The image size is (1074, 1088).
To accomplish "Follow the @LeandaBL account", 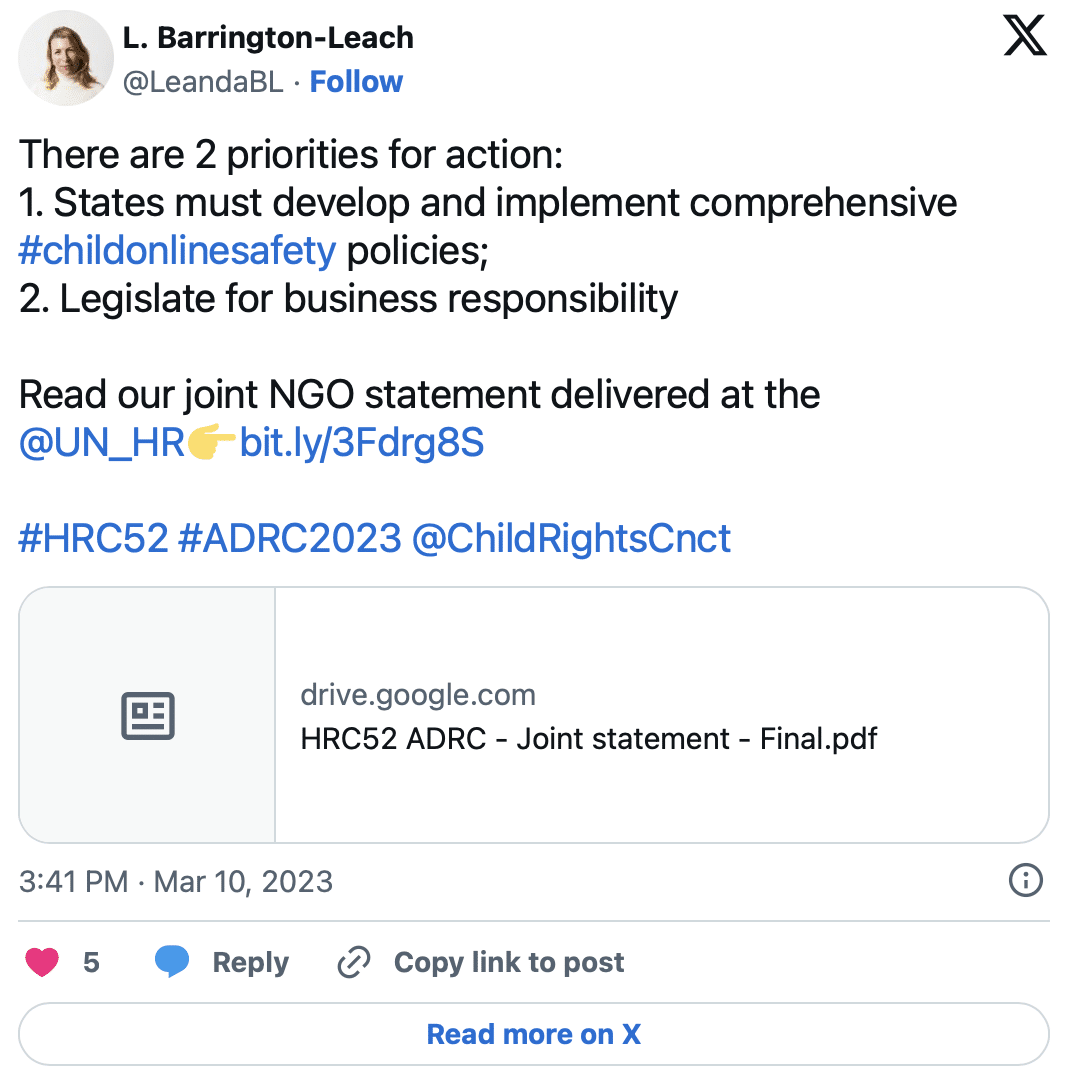I will click(x=356, y=82).
